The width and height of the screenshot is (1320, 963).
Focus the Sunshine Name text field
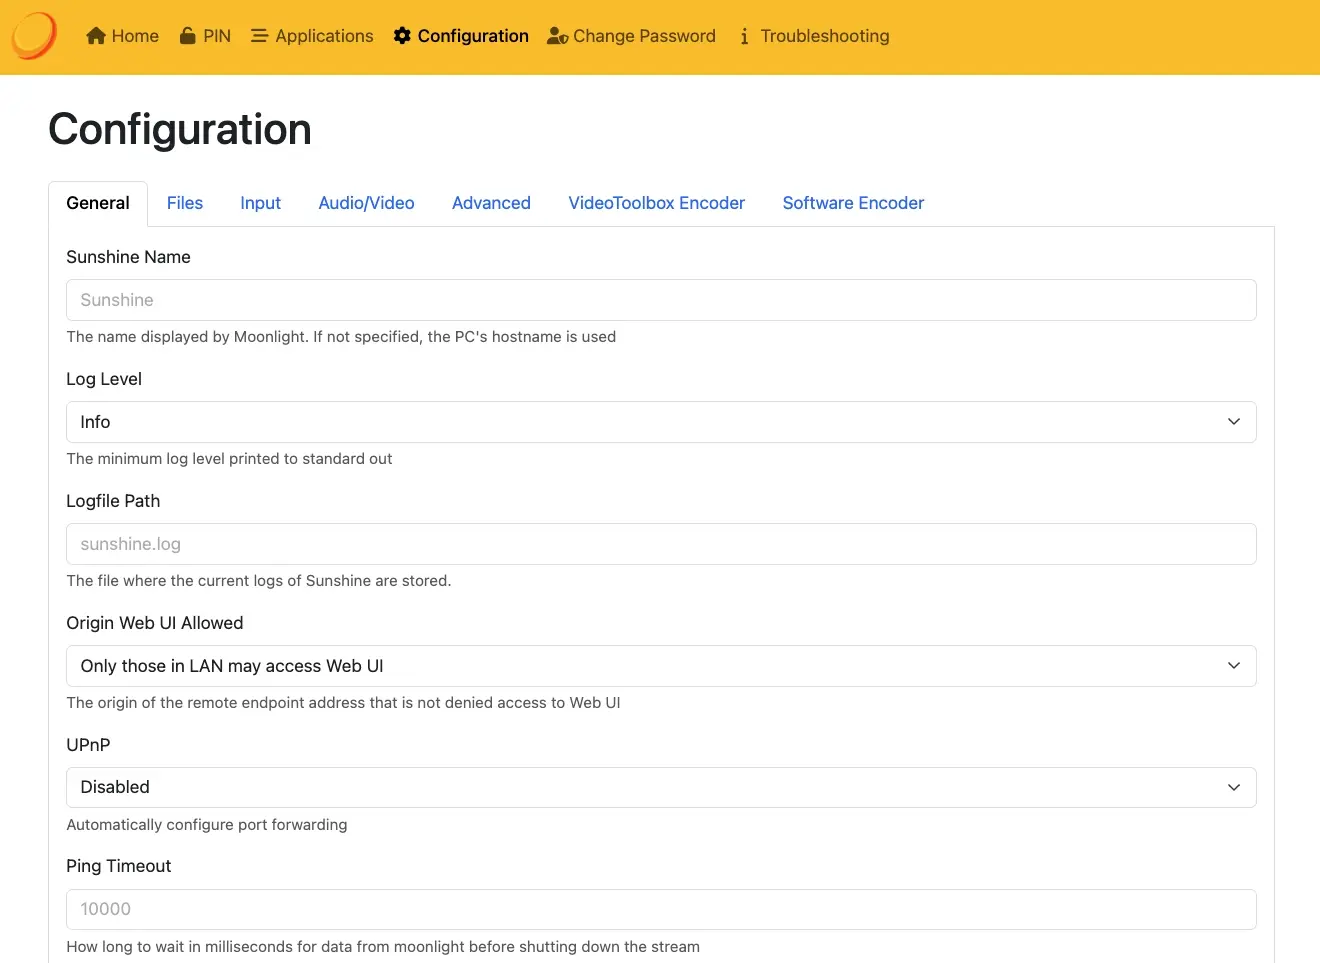660,300
